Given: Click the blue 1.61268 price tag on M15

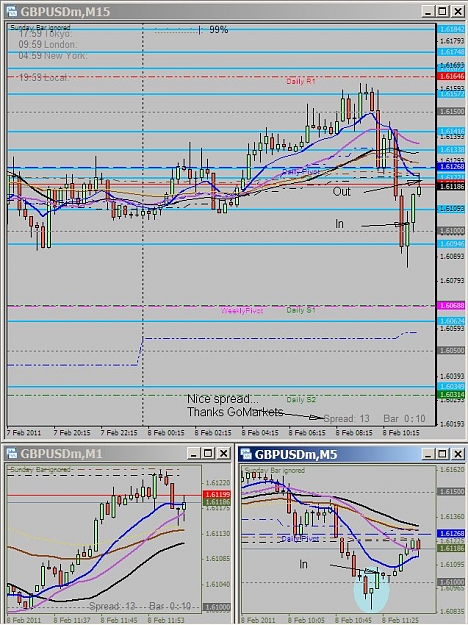Looking at the screenshot, I should [452, 167].
